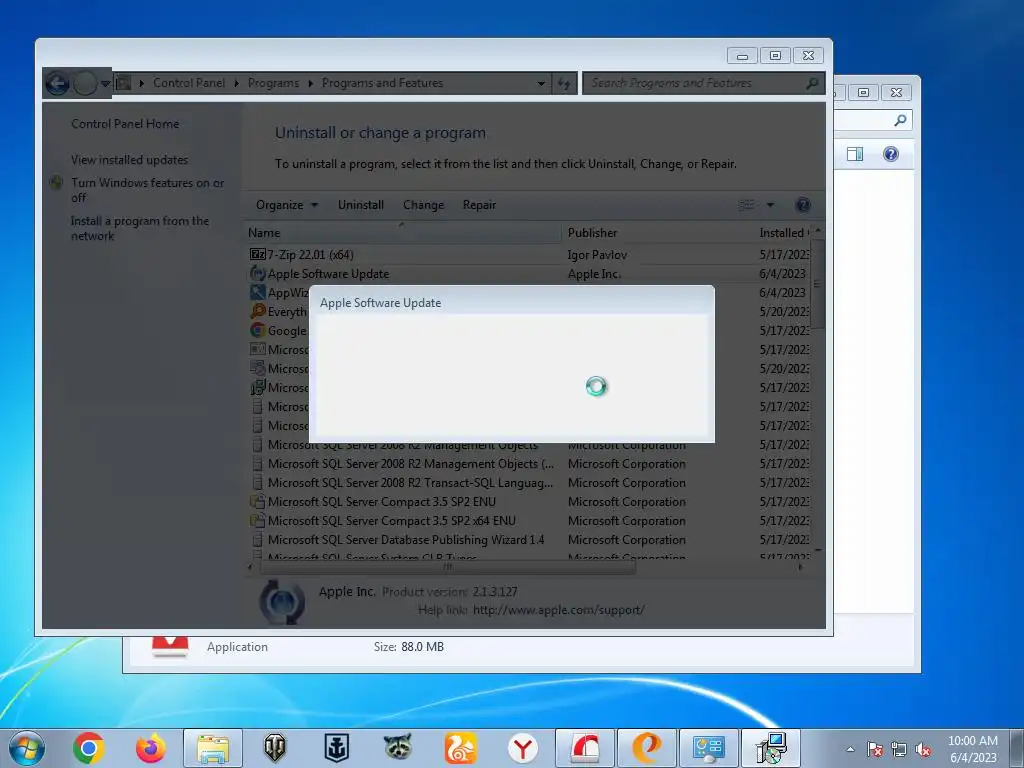Expand the arrow after Control Panel breadcrumb
The width and height of the screenshot is (1024, 768).
point(236,83)
